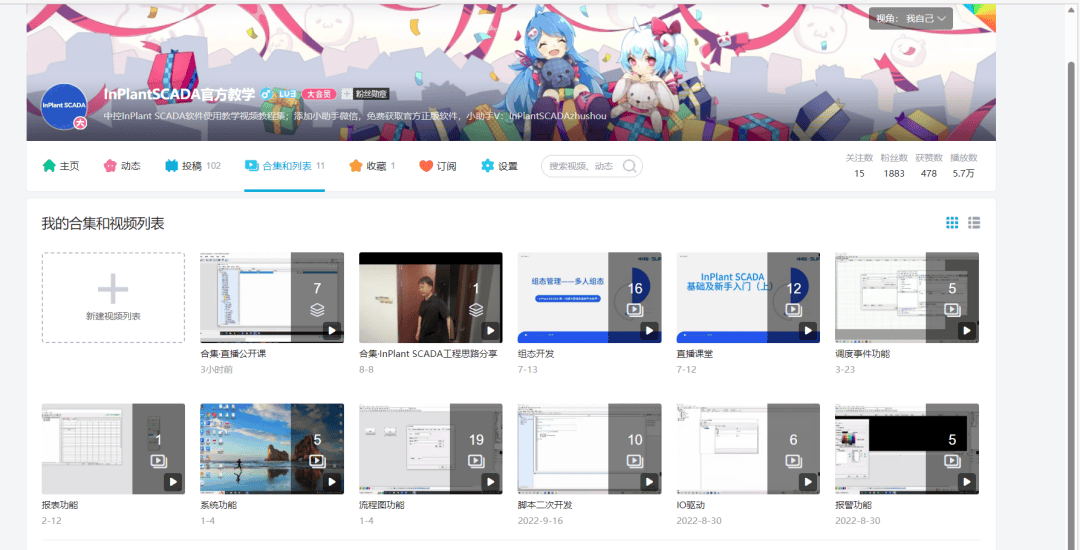Select the 合集和列表 tab

(284, 166)
